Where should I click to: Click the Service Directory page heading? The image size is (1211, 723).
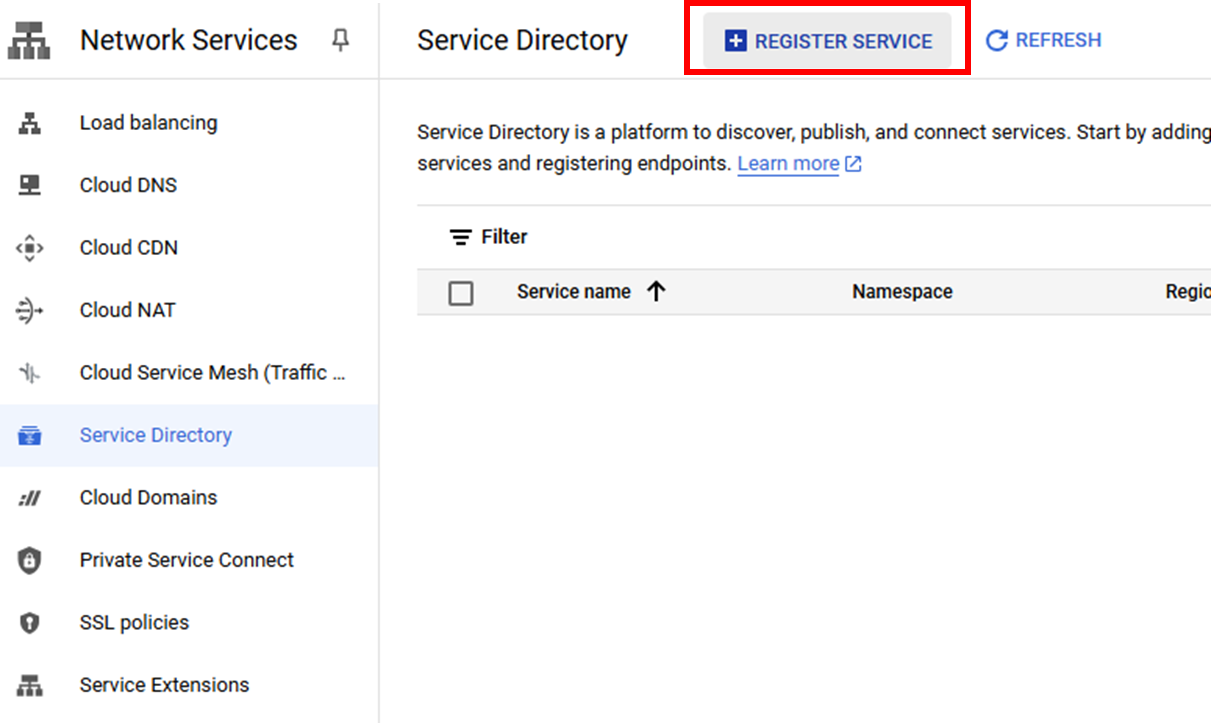click(522, 41)
